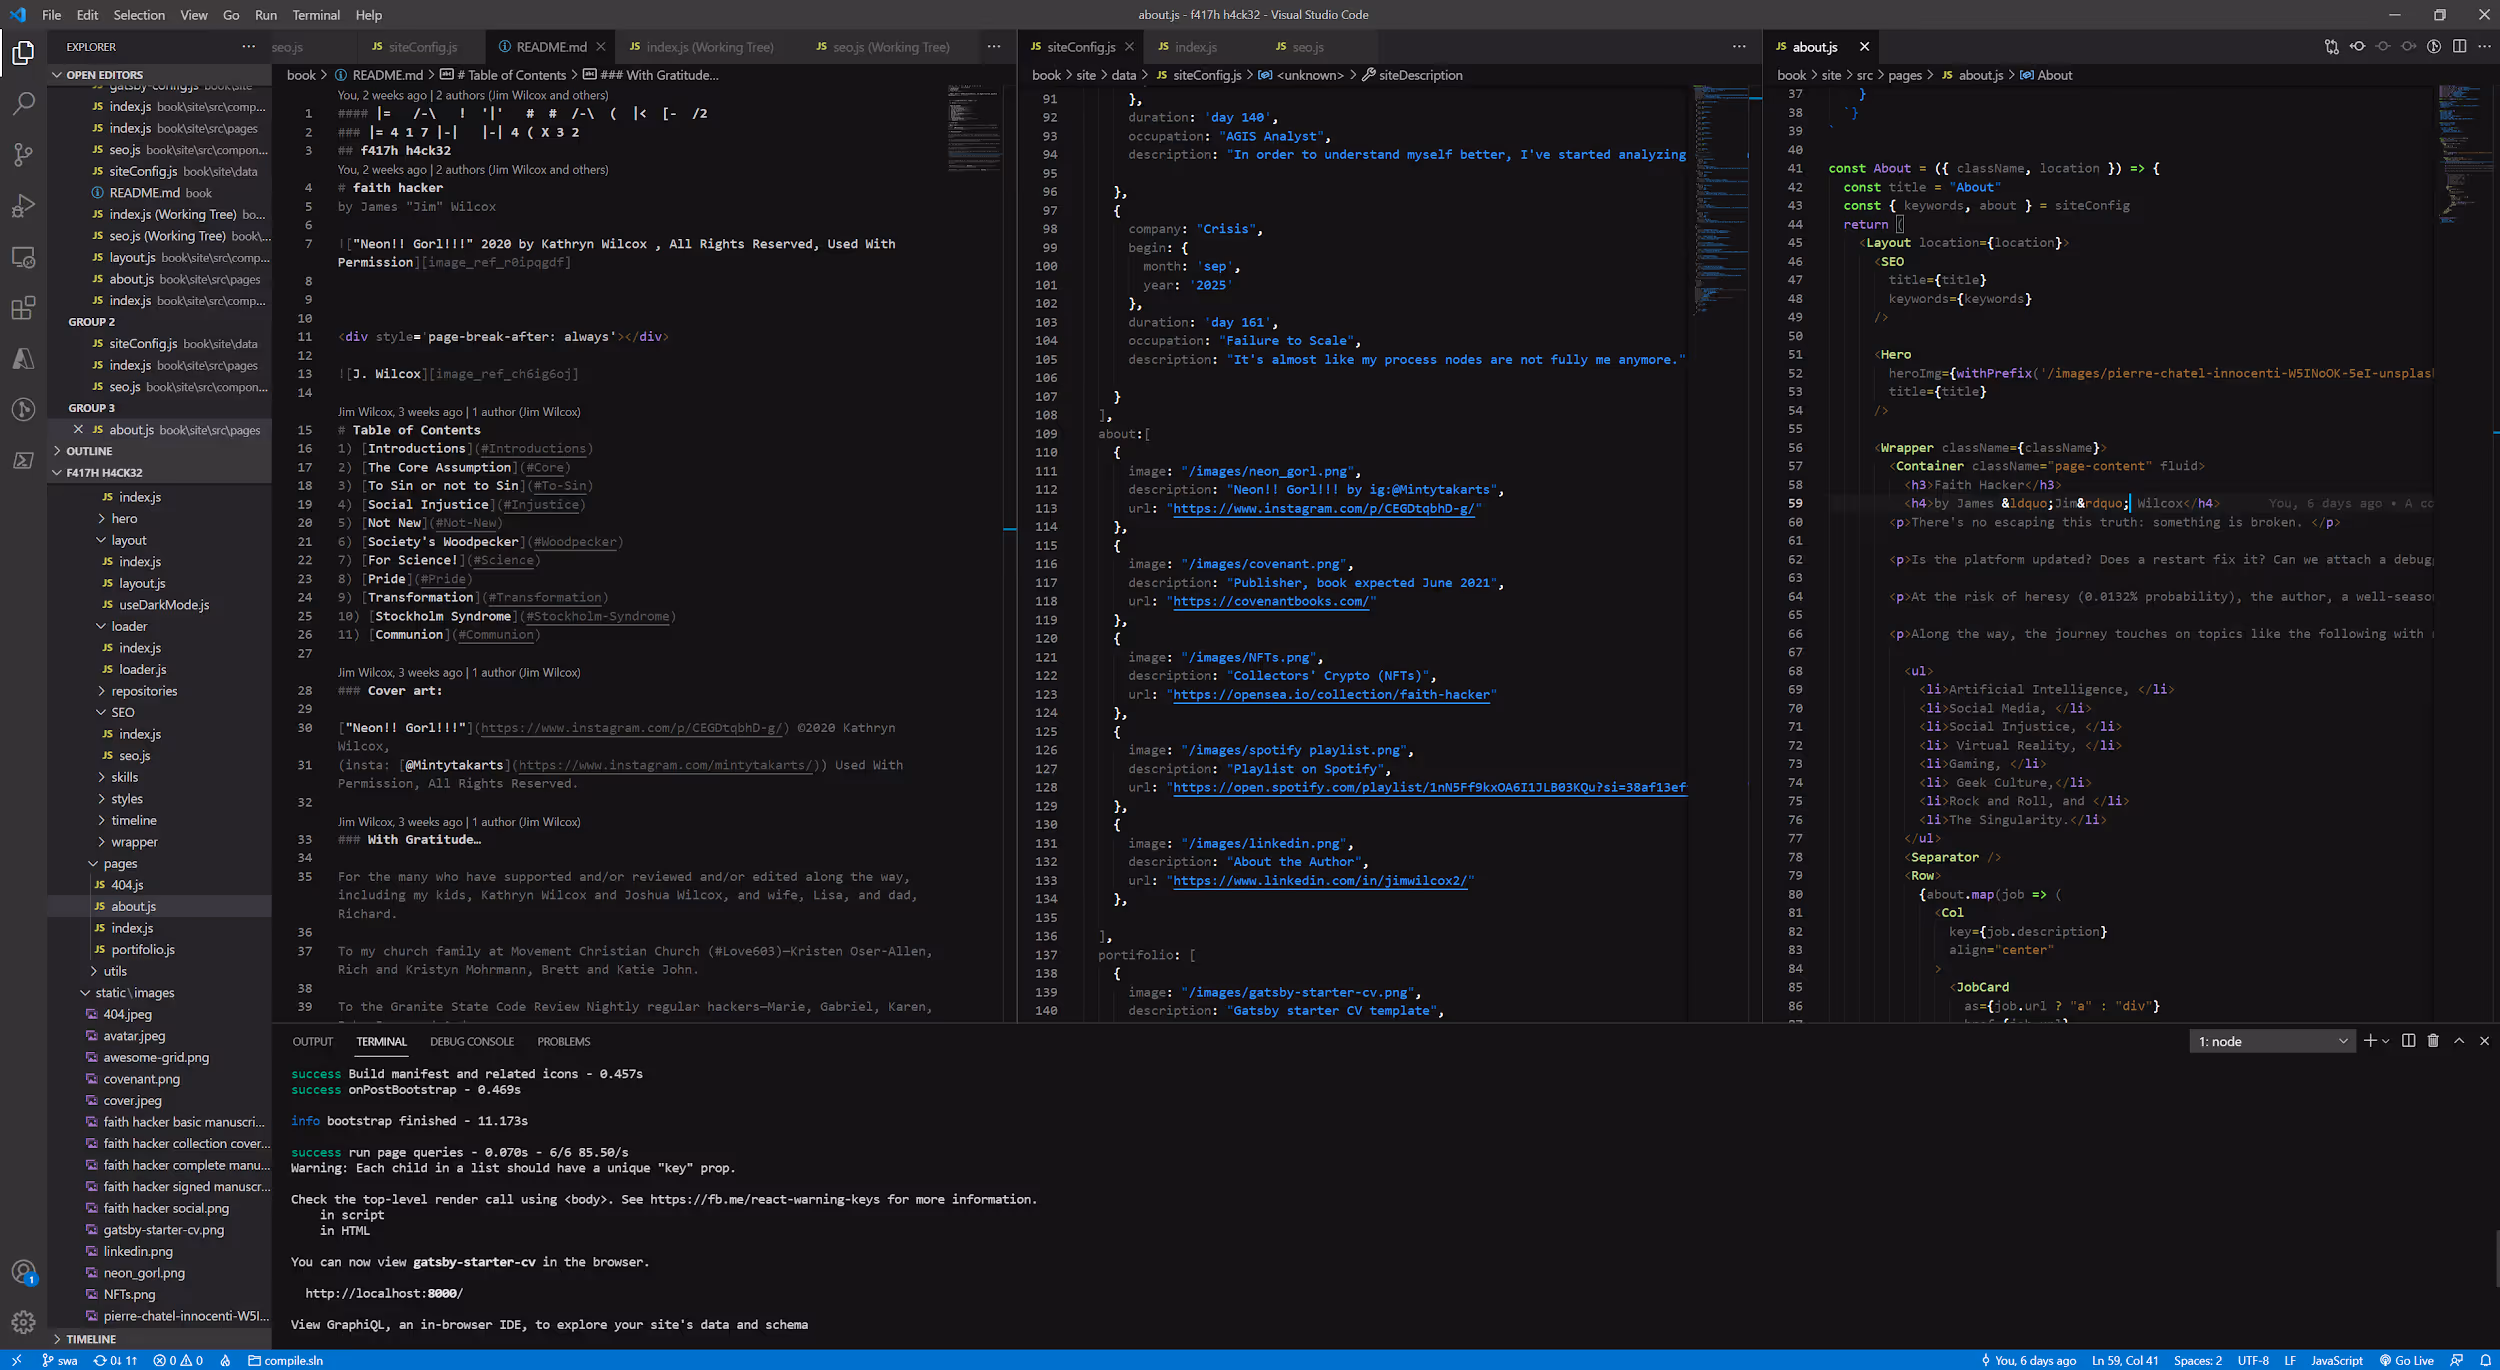
Task: Open the Extensions view
Action: point(23,308)
